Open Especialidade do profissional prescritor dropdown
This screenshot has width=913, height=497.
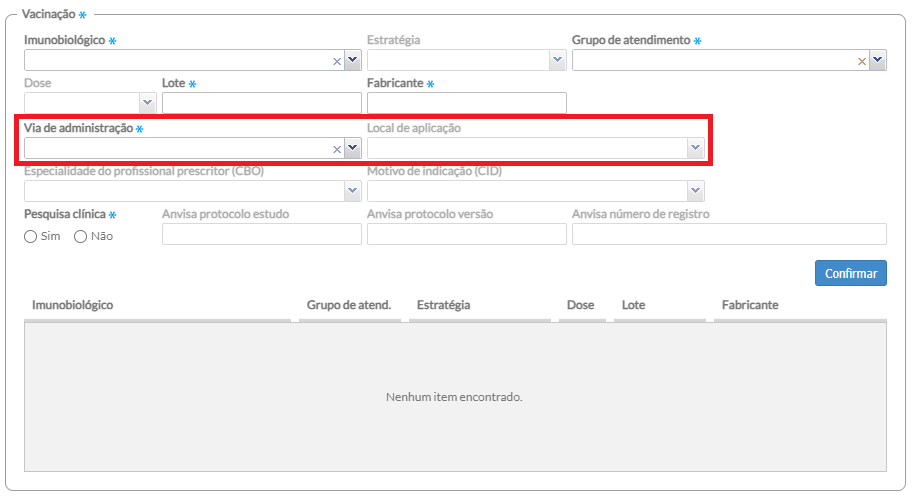tap(352, 190)
